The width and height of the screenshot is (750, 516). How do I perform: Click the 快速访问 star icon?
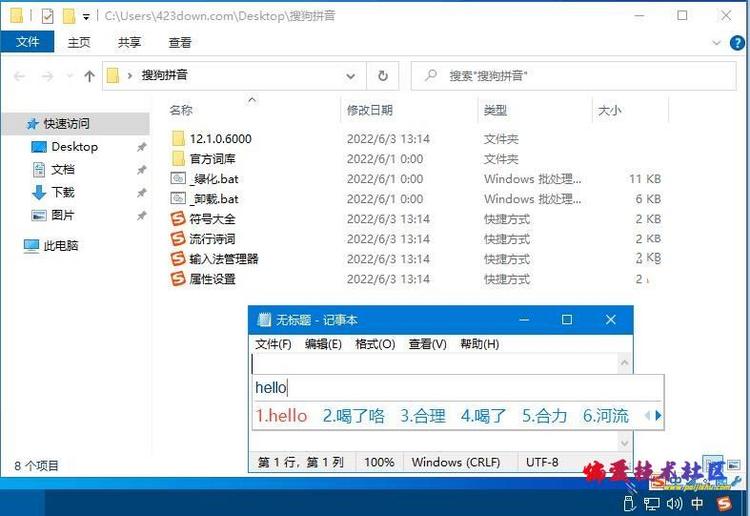(32, 124)
